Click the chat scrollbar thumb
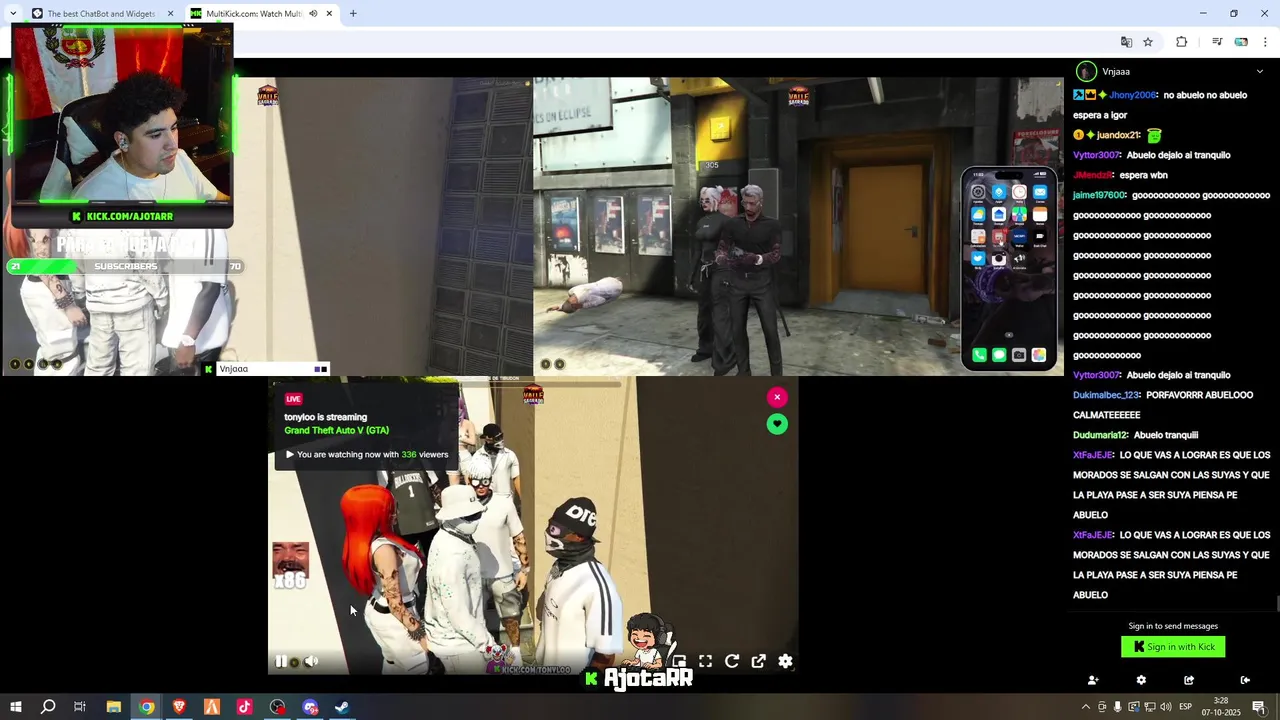 tap(1276, 603)
